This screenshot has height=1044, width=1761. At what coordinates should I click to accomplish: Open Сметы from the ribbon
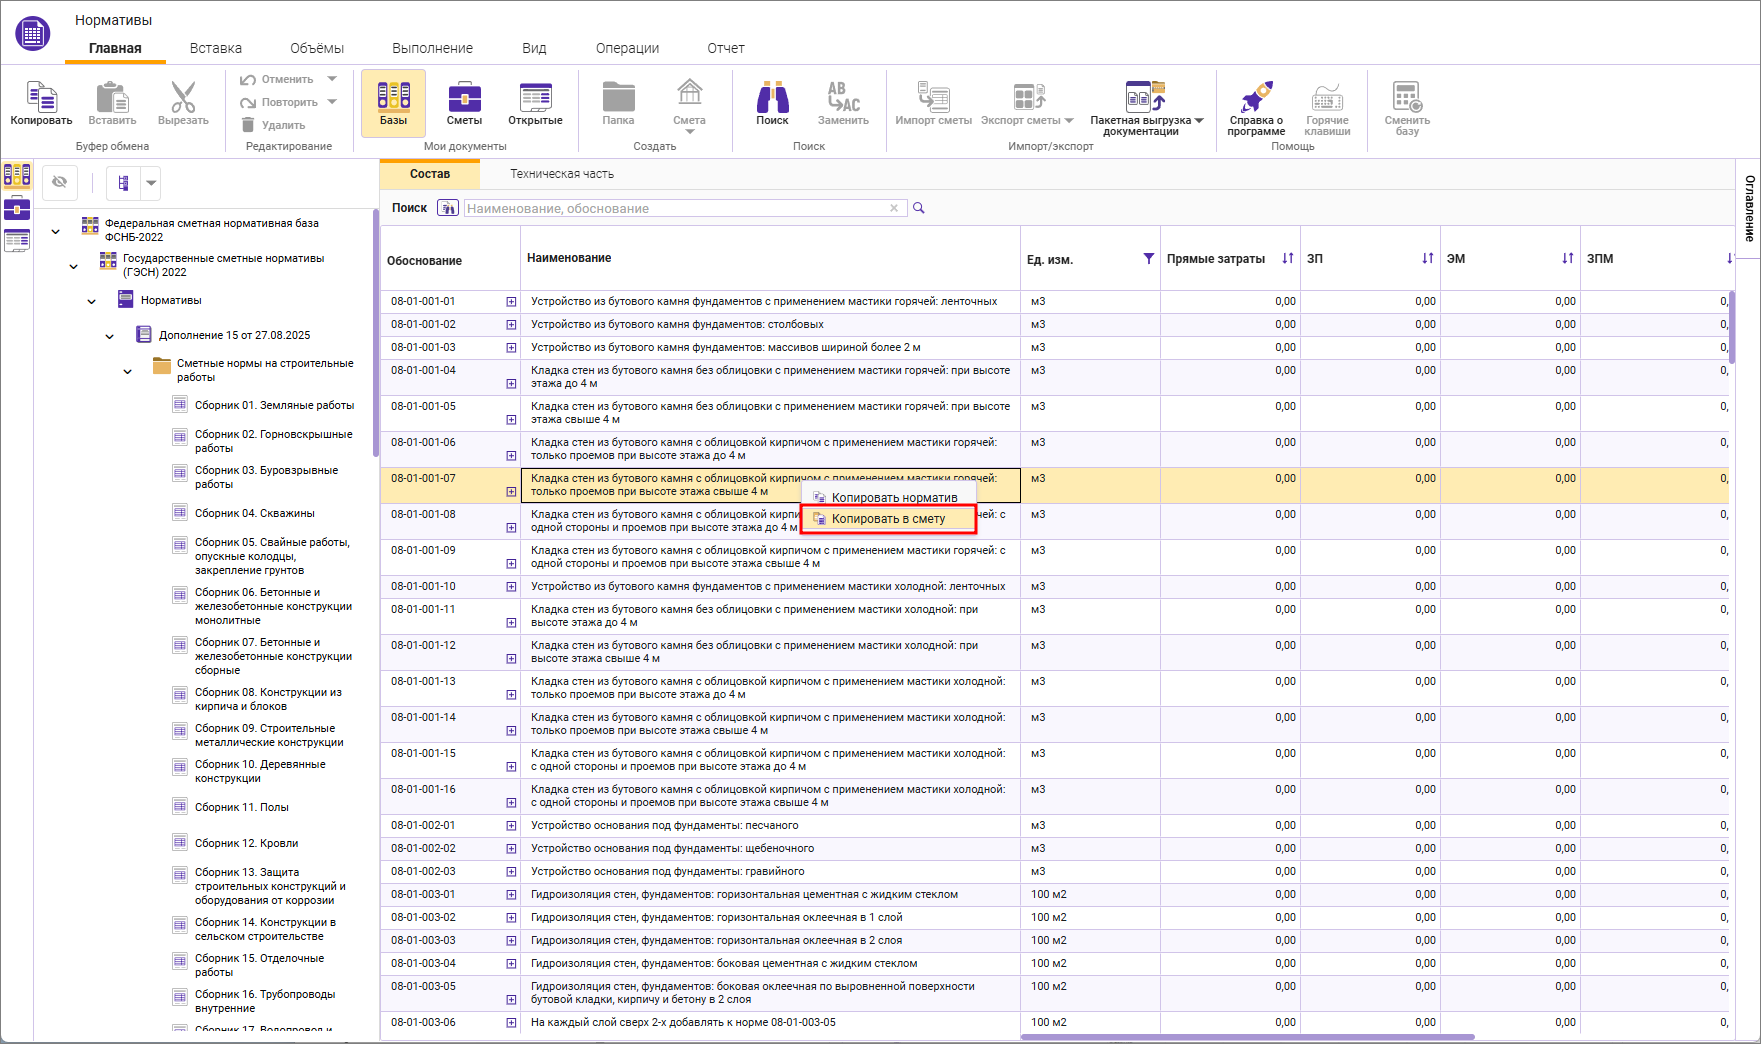coord(464,102)
